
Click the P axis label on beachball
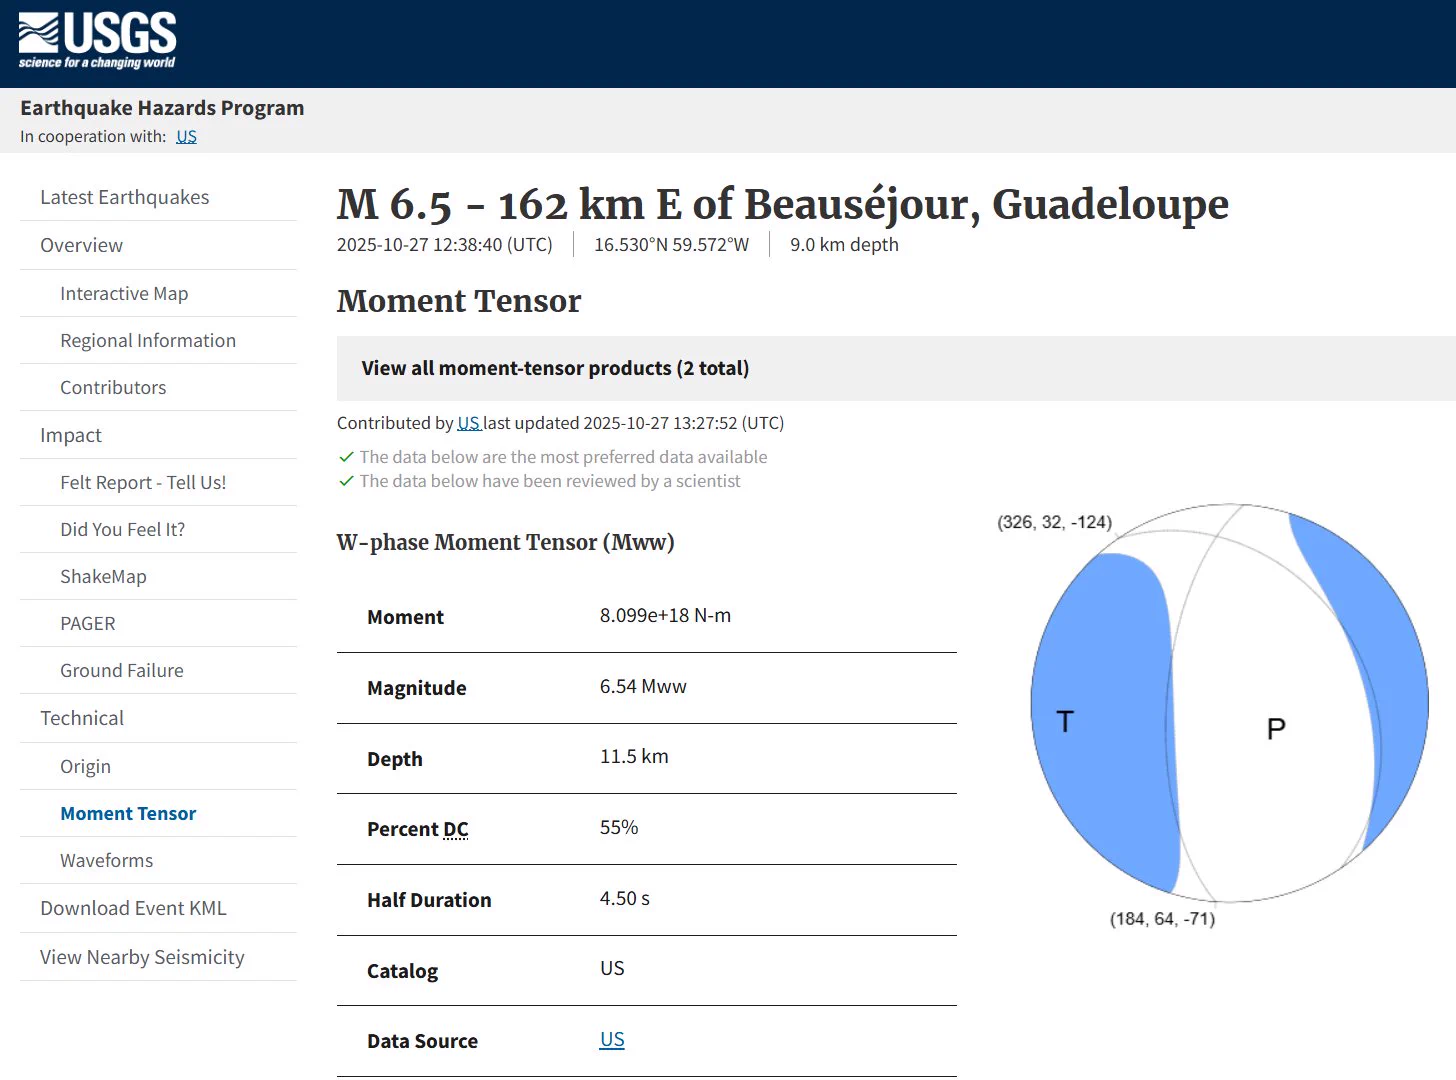[x=1276, y=728]
